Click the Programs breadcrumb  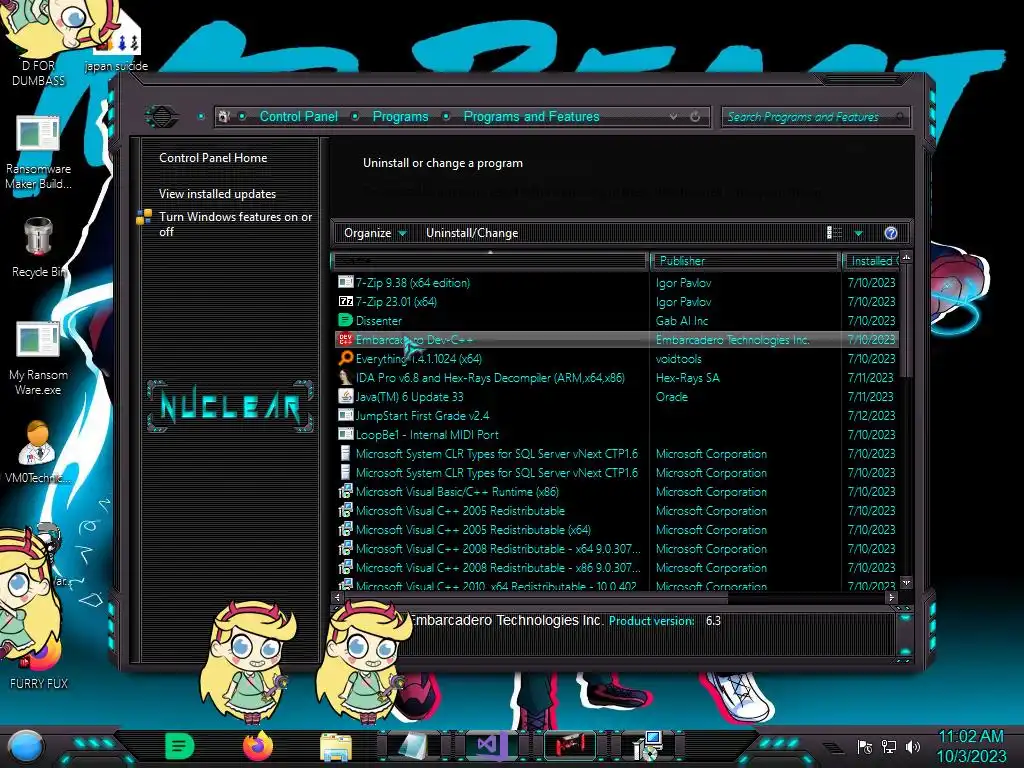[400, 116]
